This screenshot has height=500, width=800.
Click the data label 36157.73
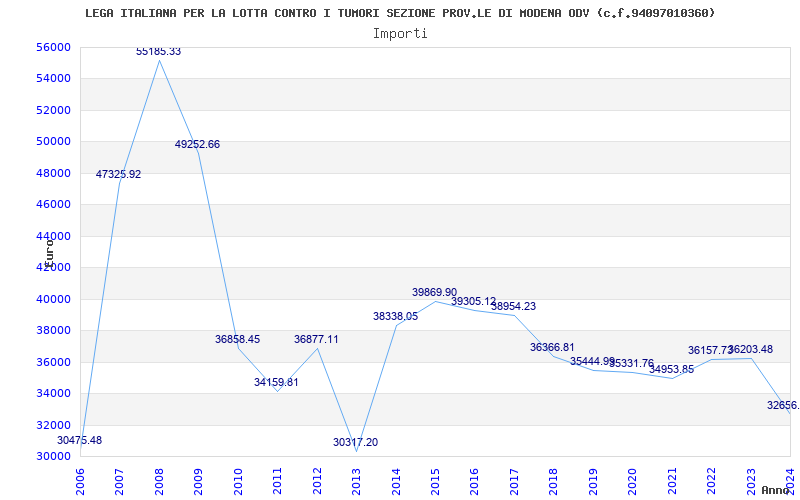pyautogui.click(x=710, y=351)
